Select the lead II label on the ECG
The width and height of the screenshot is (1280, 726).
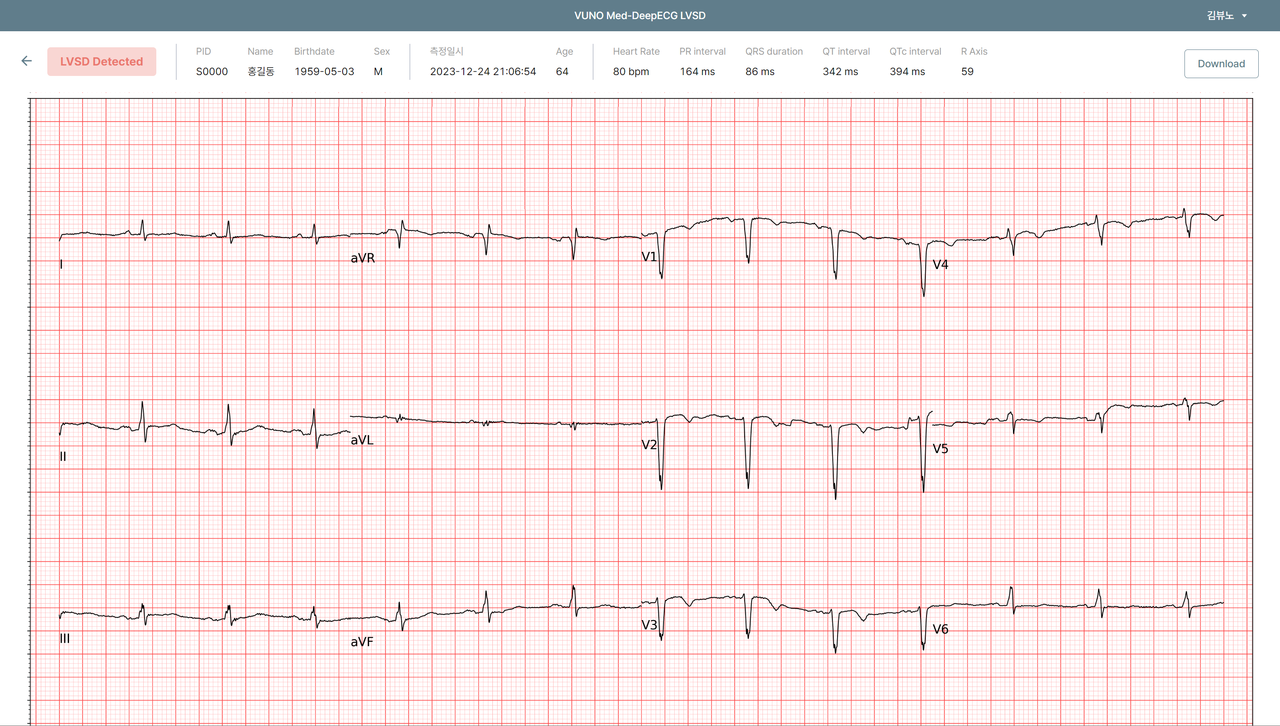point(62,456)
